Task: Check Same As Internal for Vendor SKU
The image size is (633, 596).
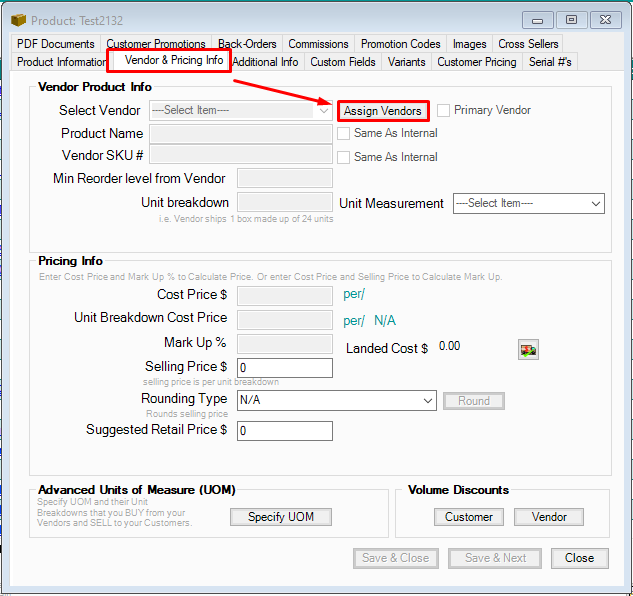Action: point(344,157)
